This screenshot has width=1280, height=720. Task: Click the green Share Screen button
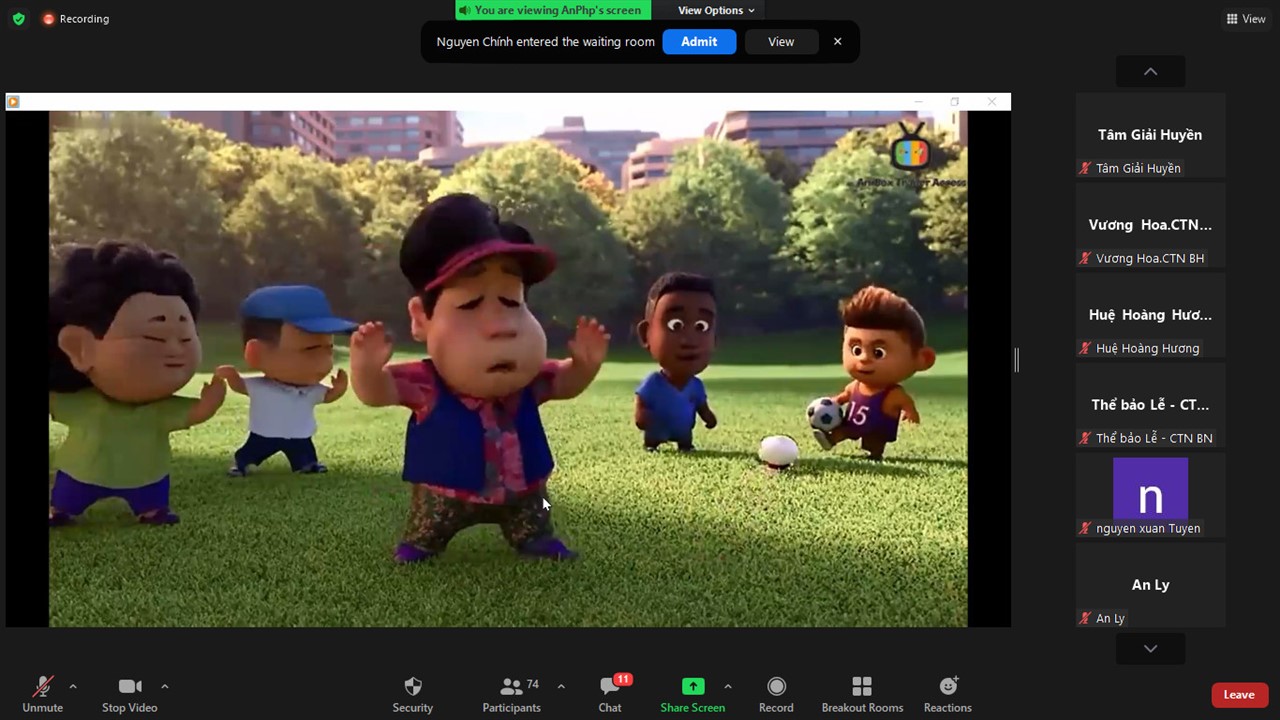[x=693, y=694]
